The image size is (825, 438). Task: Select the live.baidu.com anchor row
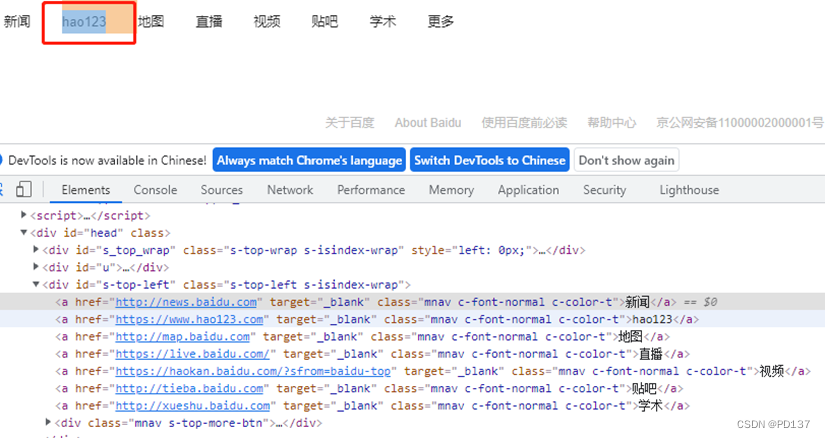pos(412,354)
